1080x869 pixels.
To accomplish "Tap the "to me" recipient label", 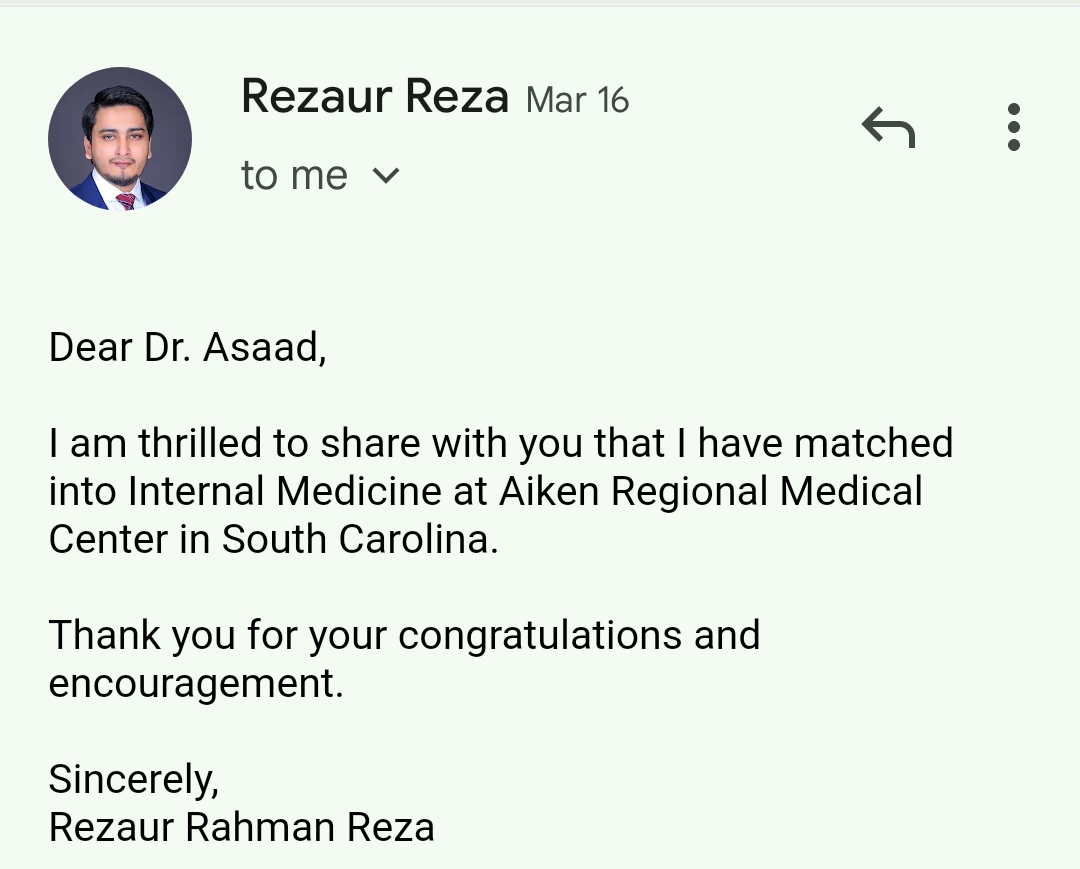I will (294, 176).
